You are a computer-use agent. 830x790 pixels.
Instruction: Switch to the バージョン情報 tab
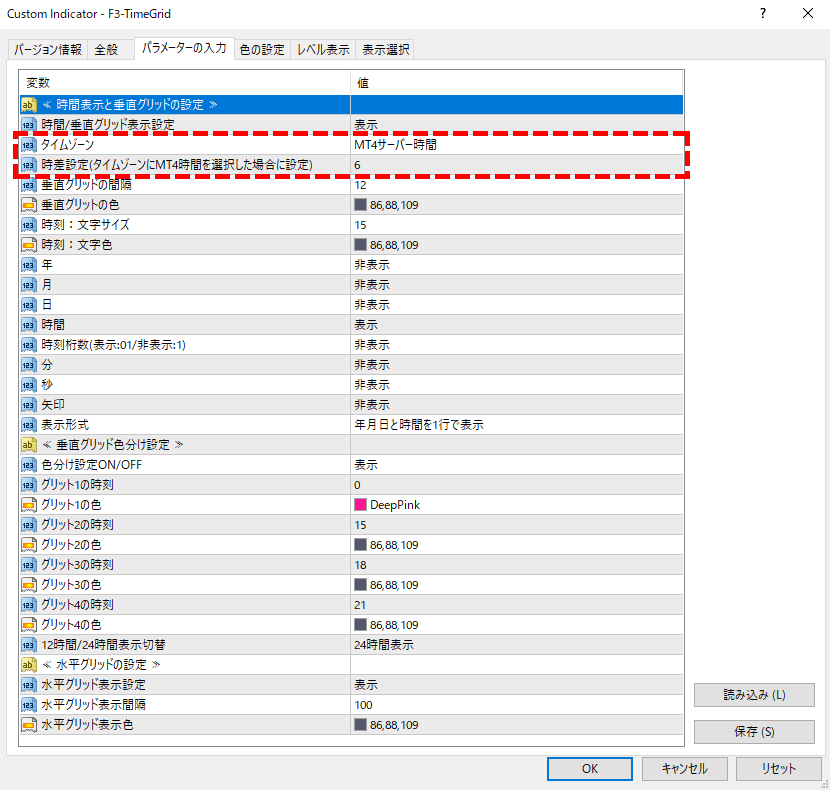(48, 50)
